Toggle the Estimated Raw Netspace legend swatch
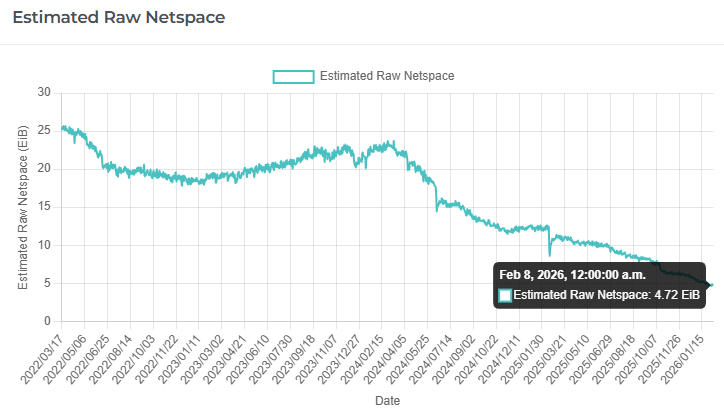The height and width of the screenshot is (414, 724). click(x=294, y=77)
